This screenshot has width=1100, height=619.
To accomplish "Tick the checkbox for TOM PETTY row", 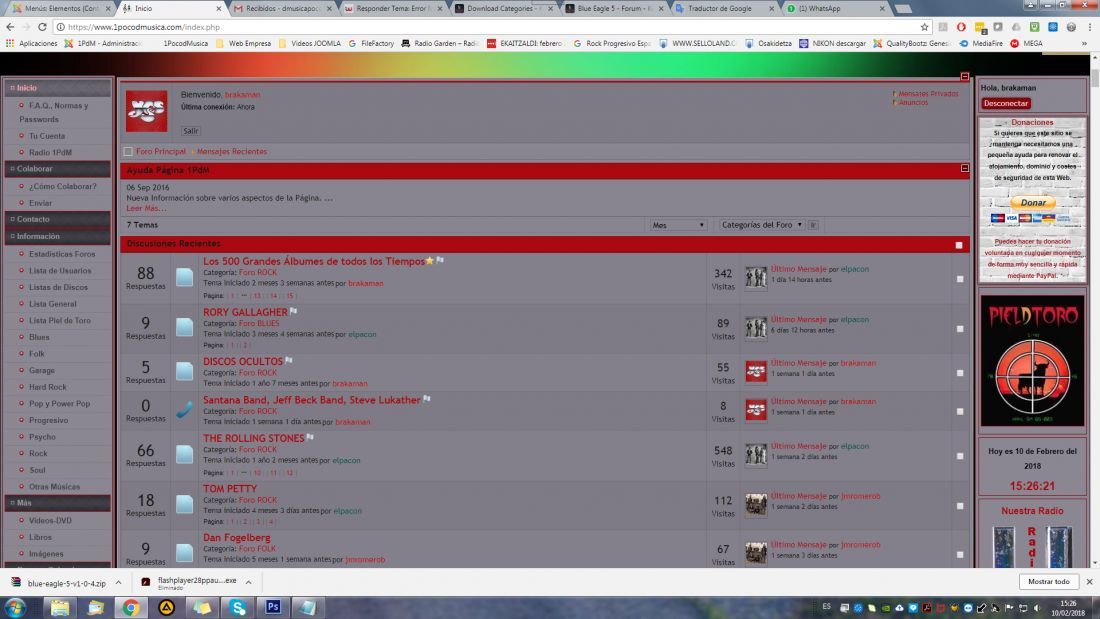I will click(x=960, y=505).
